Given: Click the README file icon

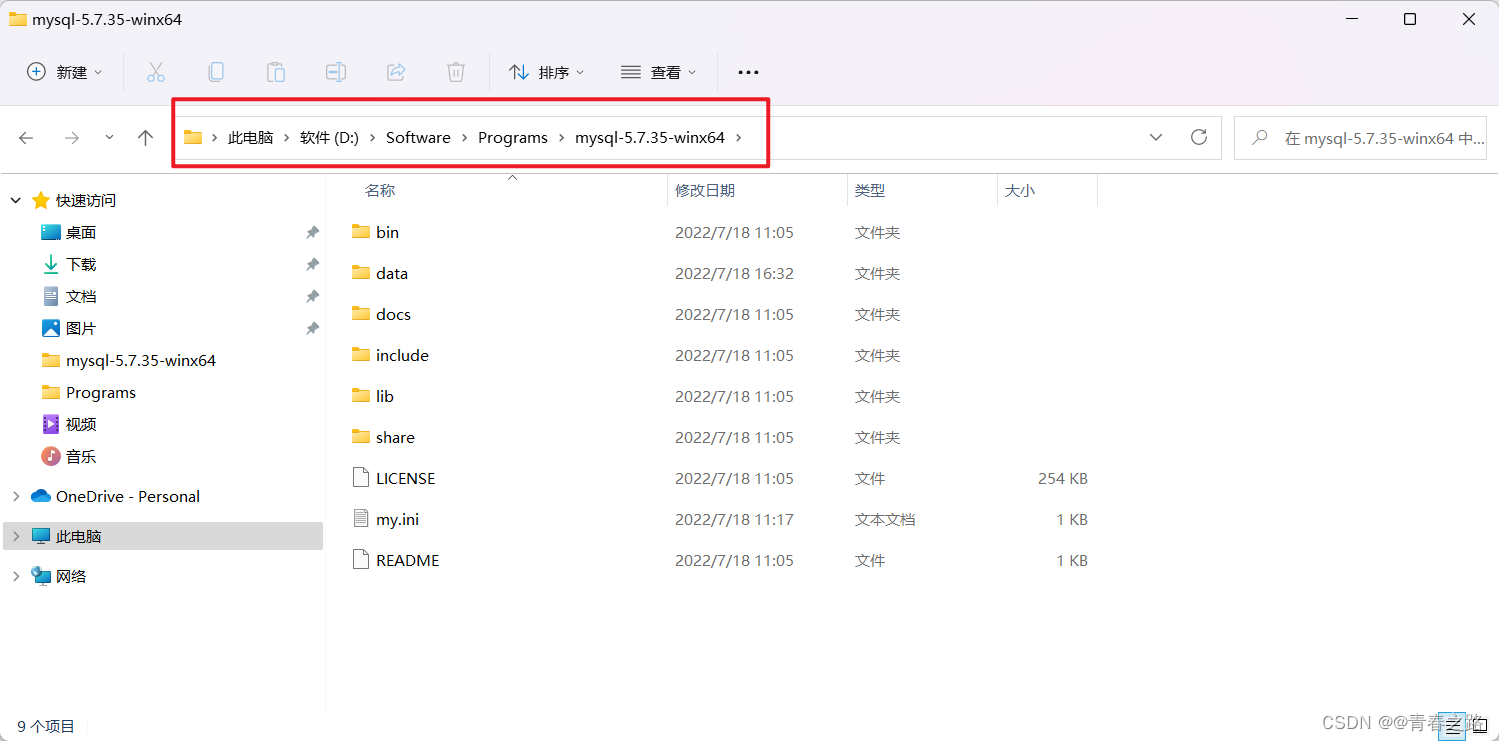Looking at the screenshot, I should pos(361,559).
